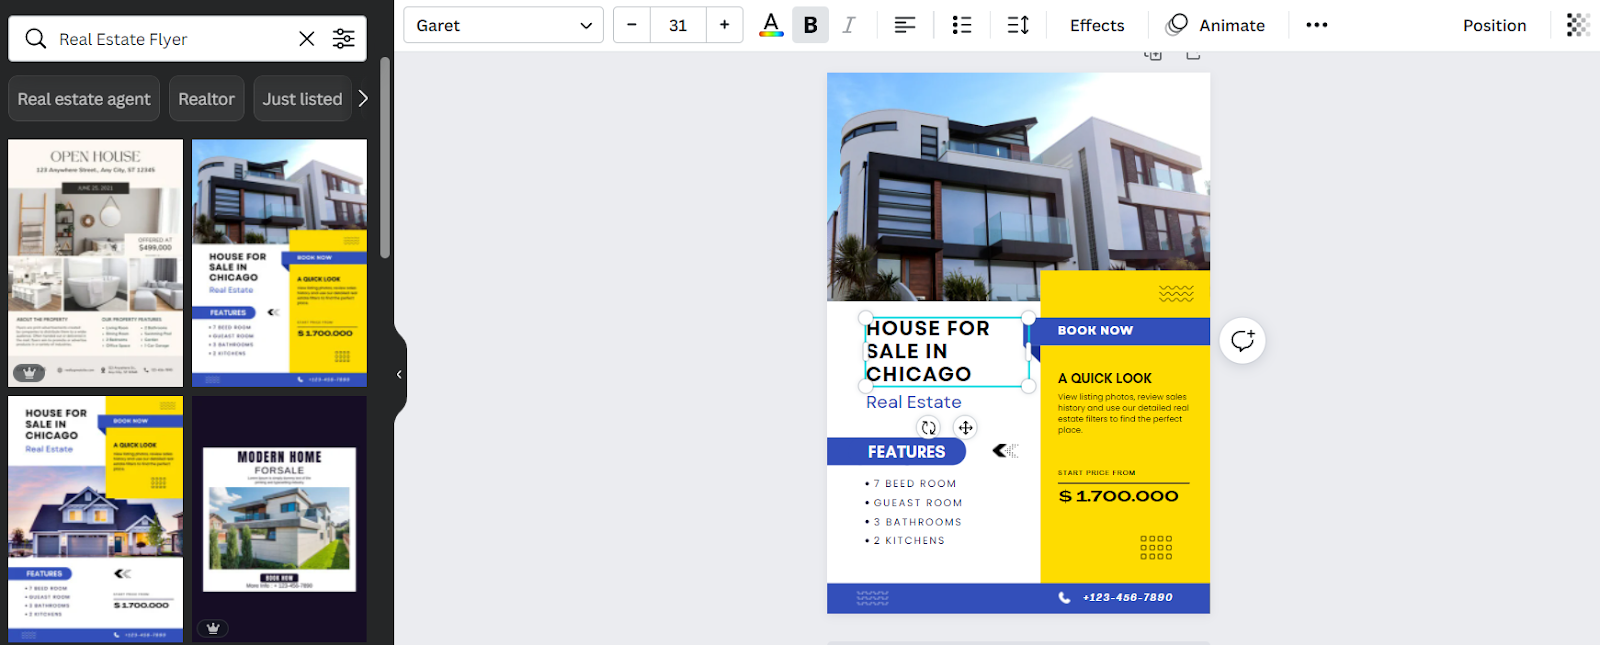The image size is (1600, 645).
Task: Click the search magnifier icon
Action: [36, 39]
